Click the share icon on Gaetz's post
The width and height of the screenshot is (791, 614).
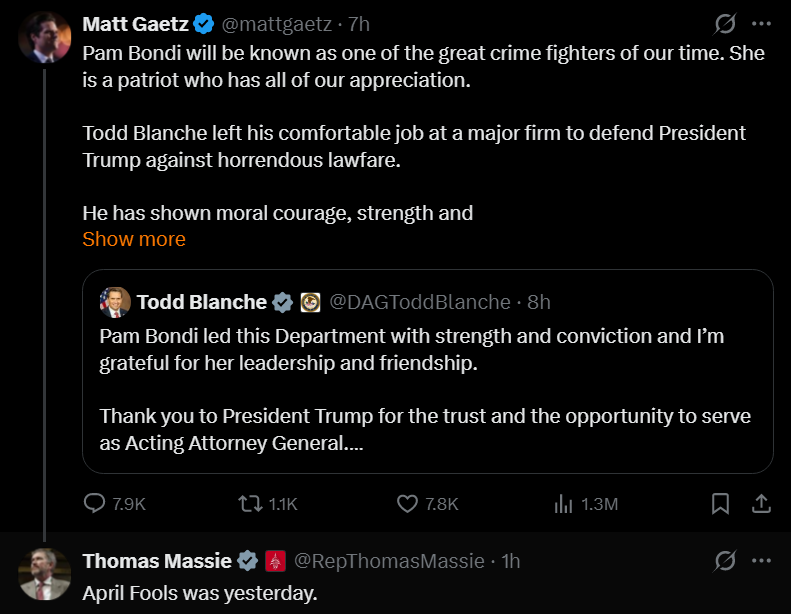760,504
